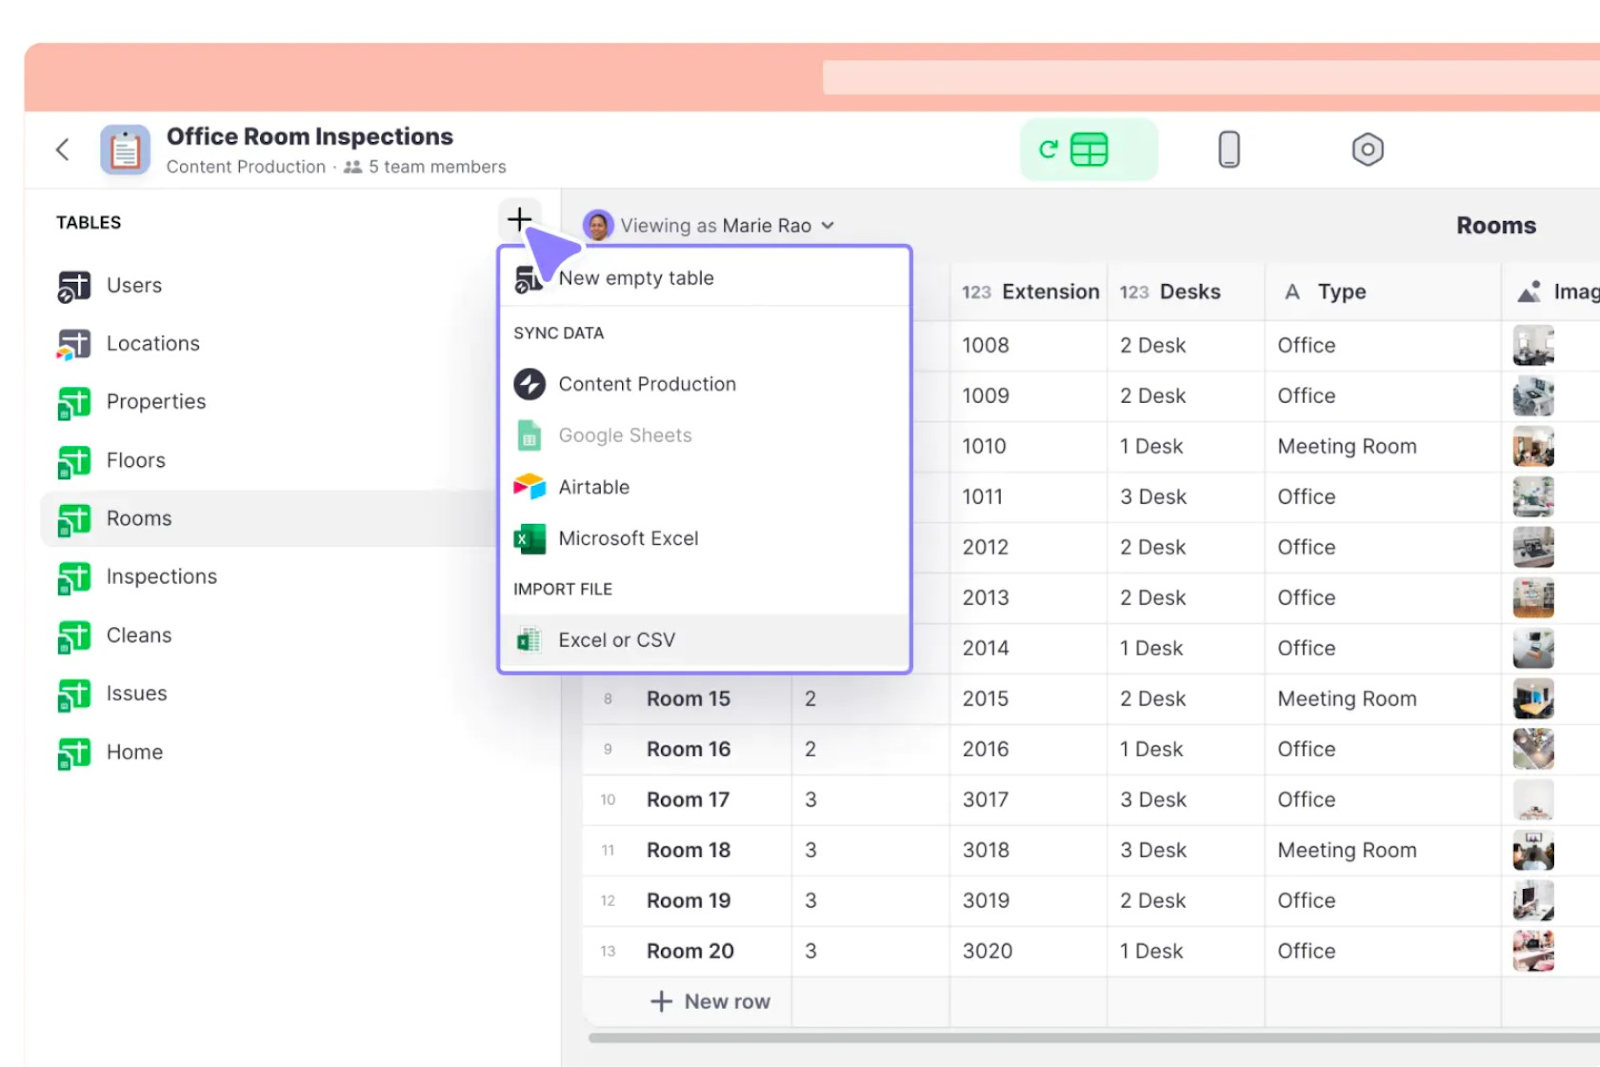Click Marie Rao's avatar picture

[598, 226]
